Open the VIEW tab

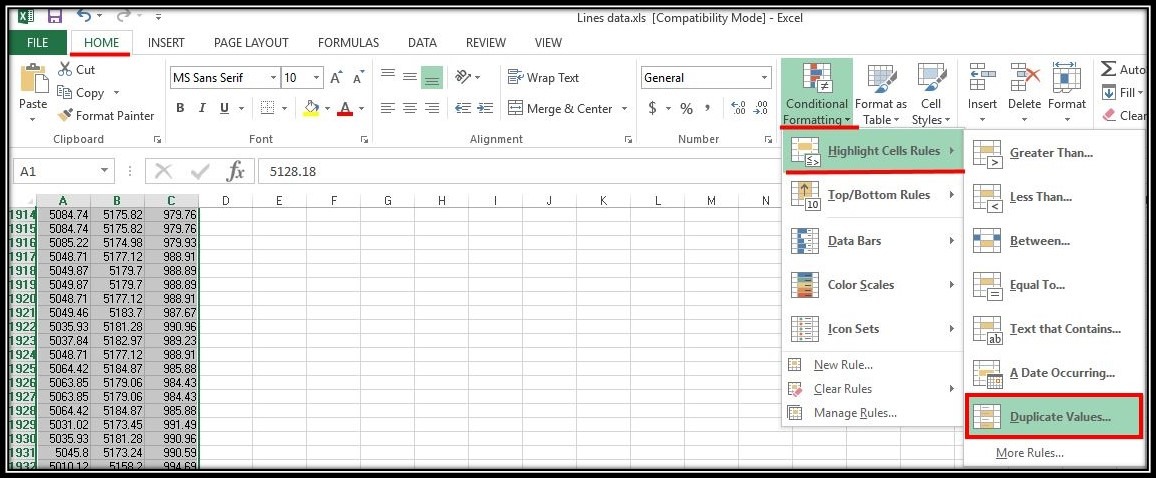tap(549, 43)
